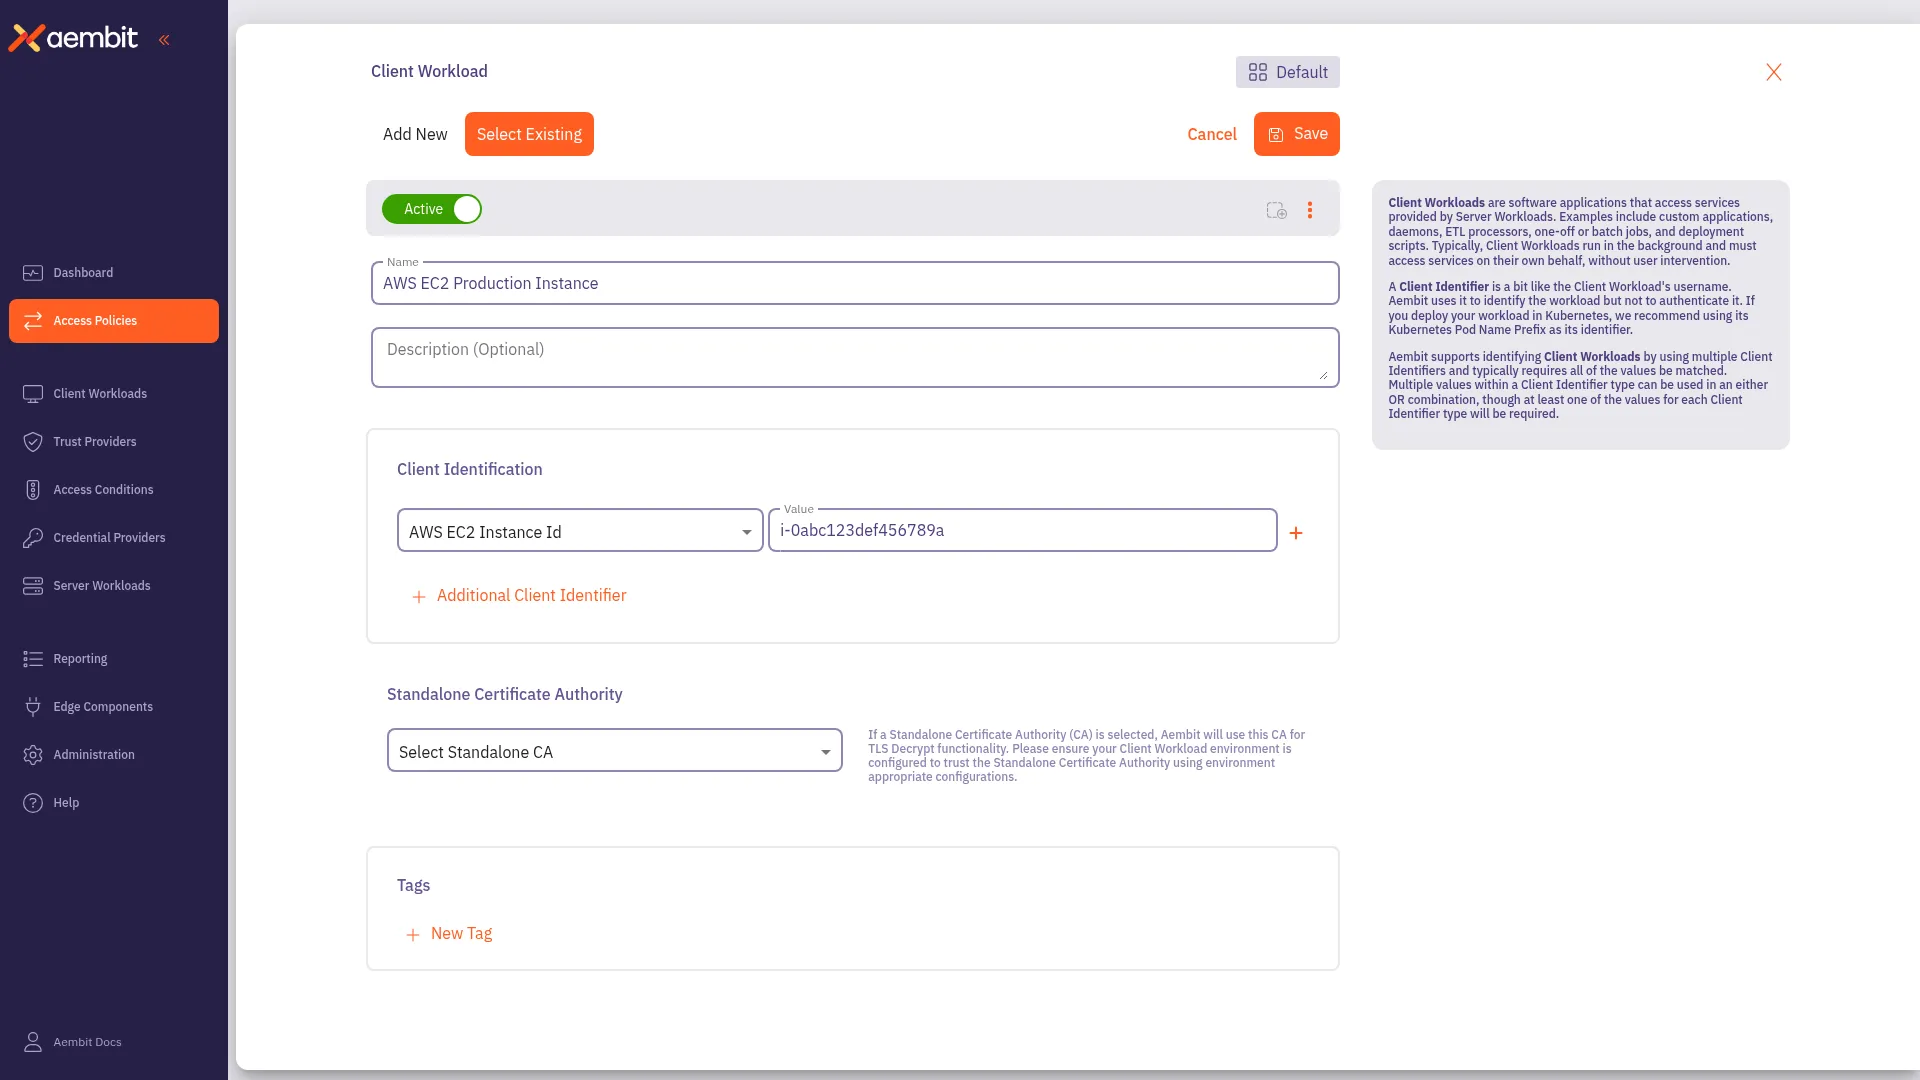Open Administration settings
This screenshot has height=1080, width=1920.
click(x=114, y=755)
